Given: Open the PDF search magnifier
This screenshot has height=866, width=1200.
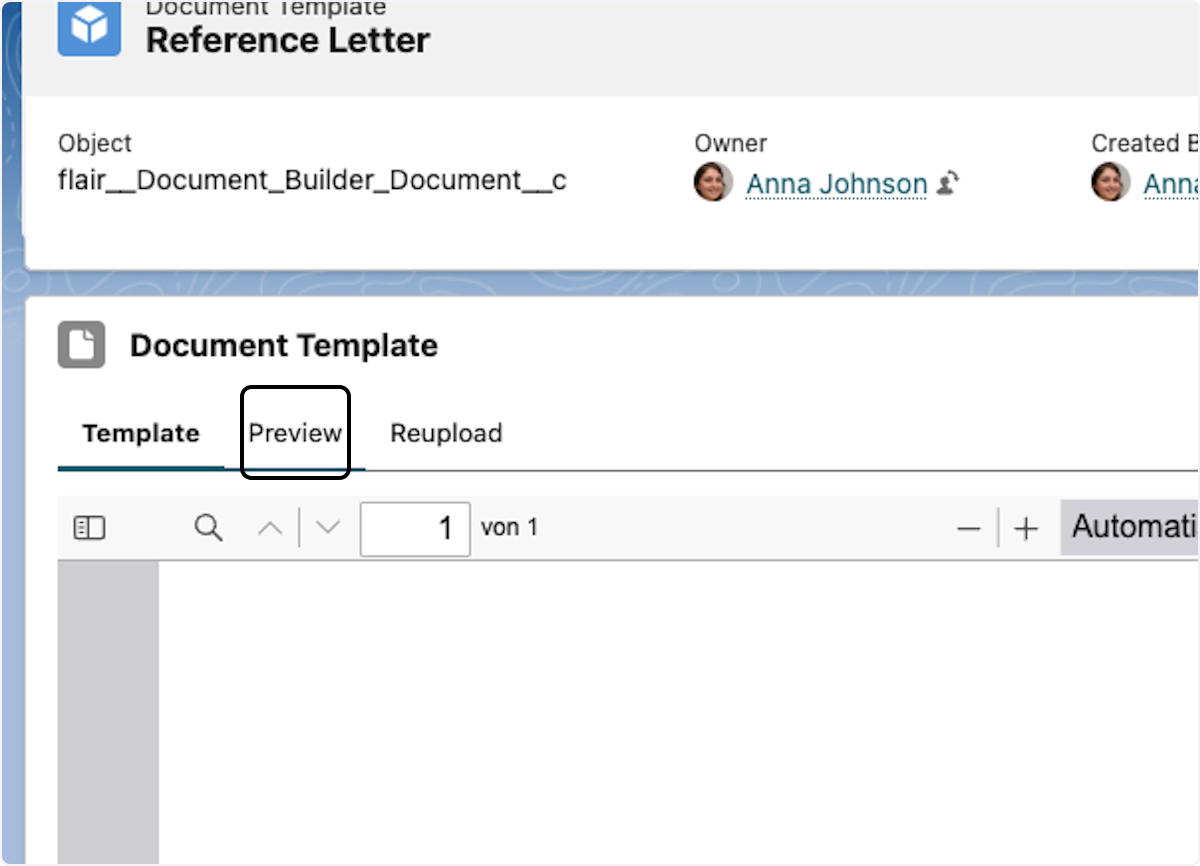Looking at the screenshot, I should click(x=208, y=528).
